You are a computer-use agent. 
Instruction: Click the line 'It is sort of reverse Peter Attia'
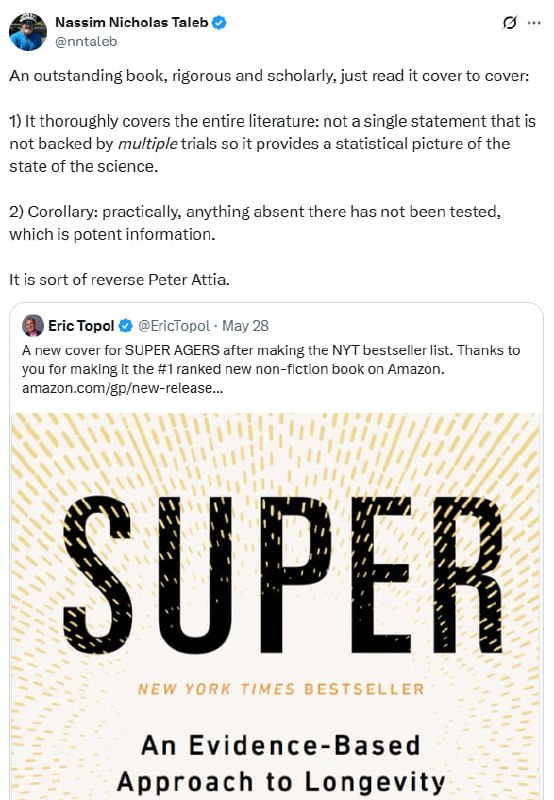[119, 280]
